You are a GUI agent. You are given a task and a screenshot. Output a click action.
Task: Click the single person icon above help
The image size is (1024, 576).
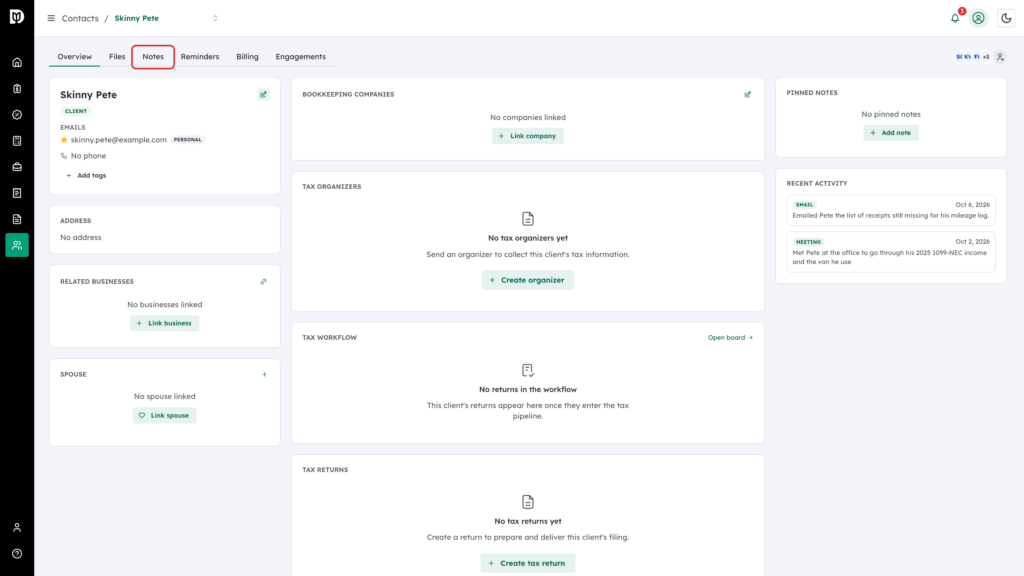(x=17, y=528)
